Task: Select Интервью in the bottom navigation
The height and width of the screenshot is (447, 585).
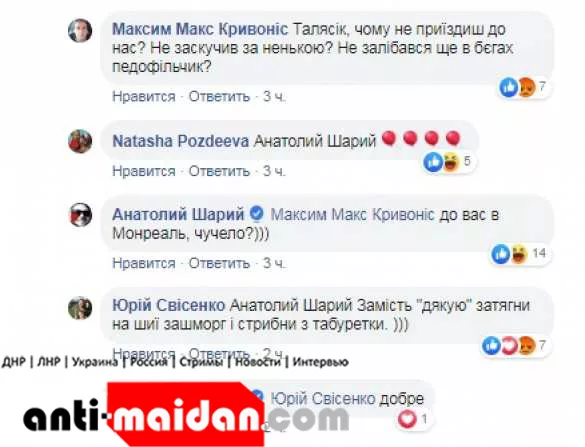Action: tap(320, 362)
